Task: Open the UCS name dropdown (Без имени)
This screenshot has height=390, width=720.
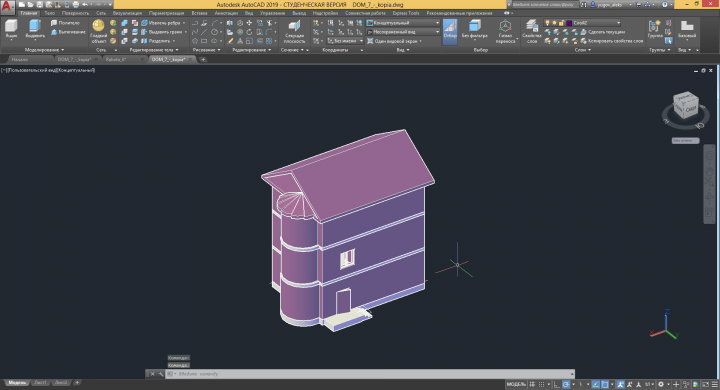Action: 345,41
